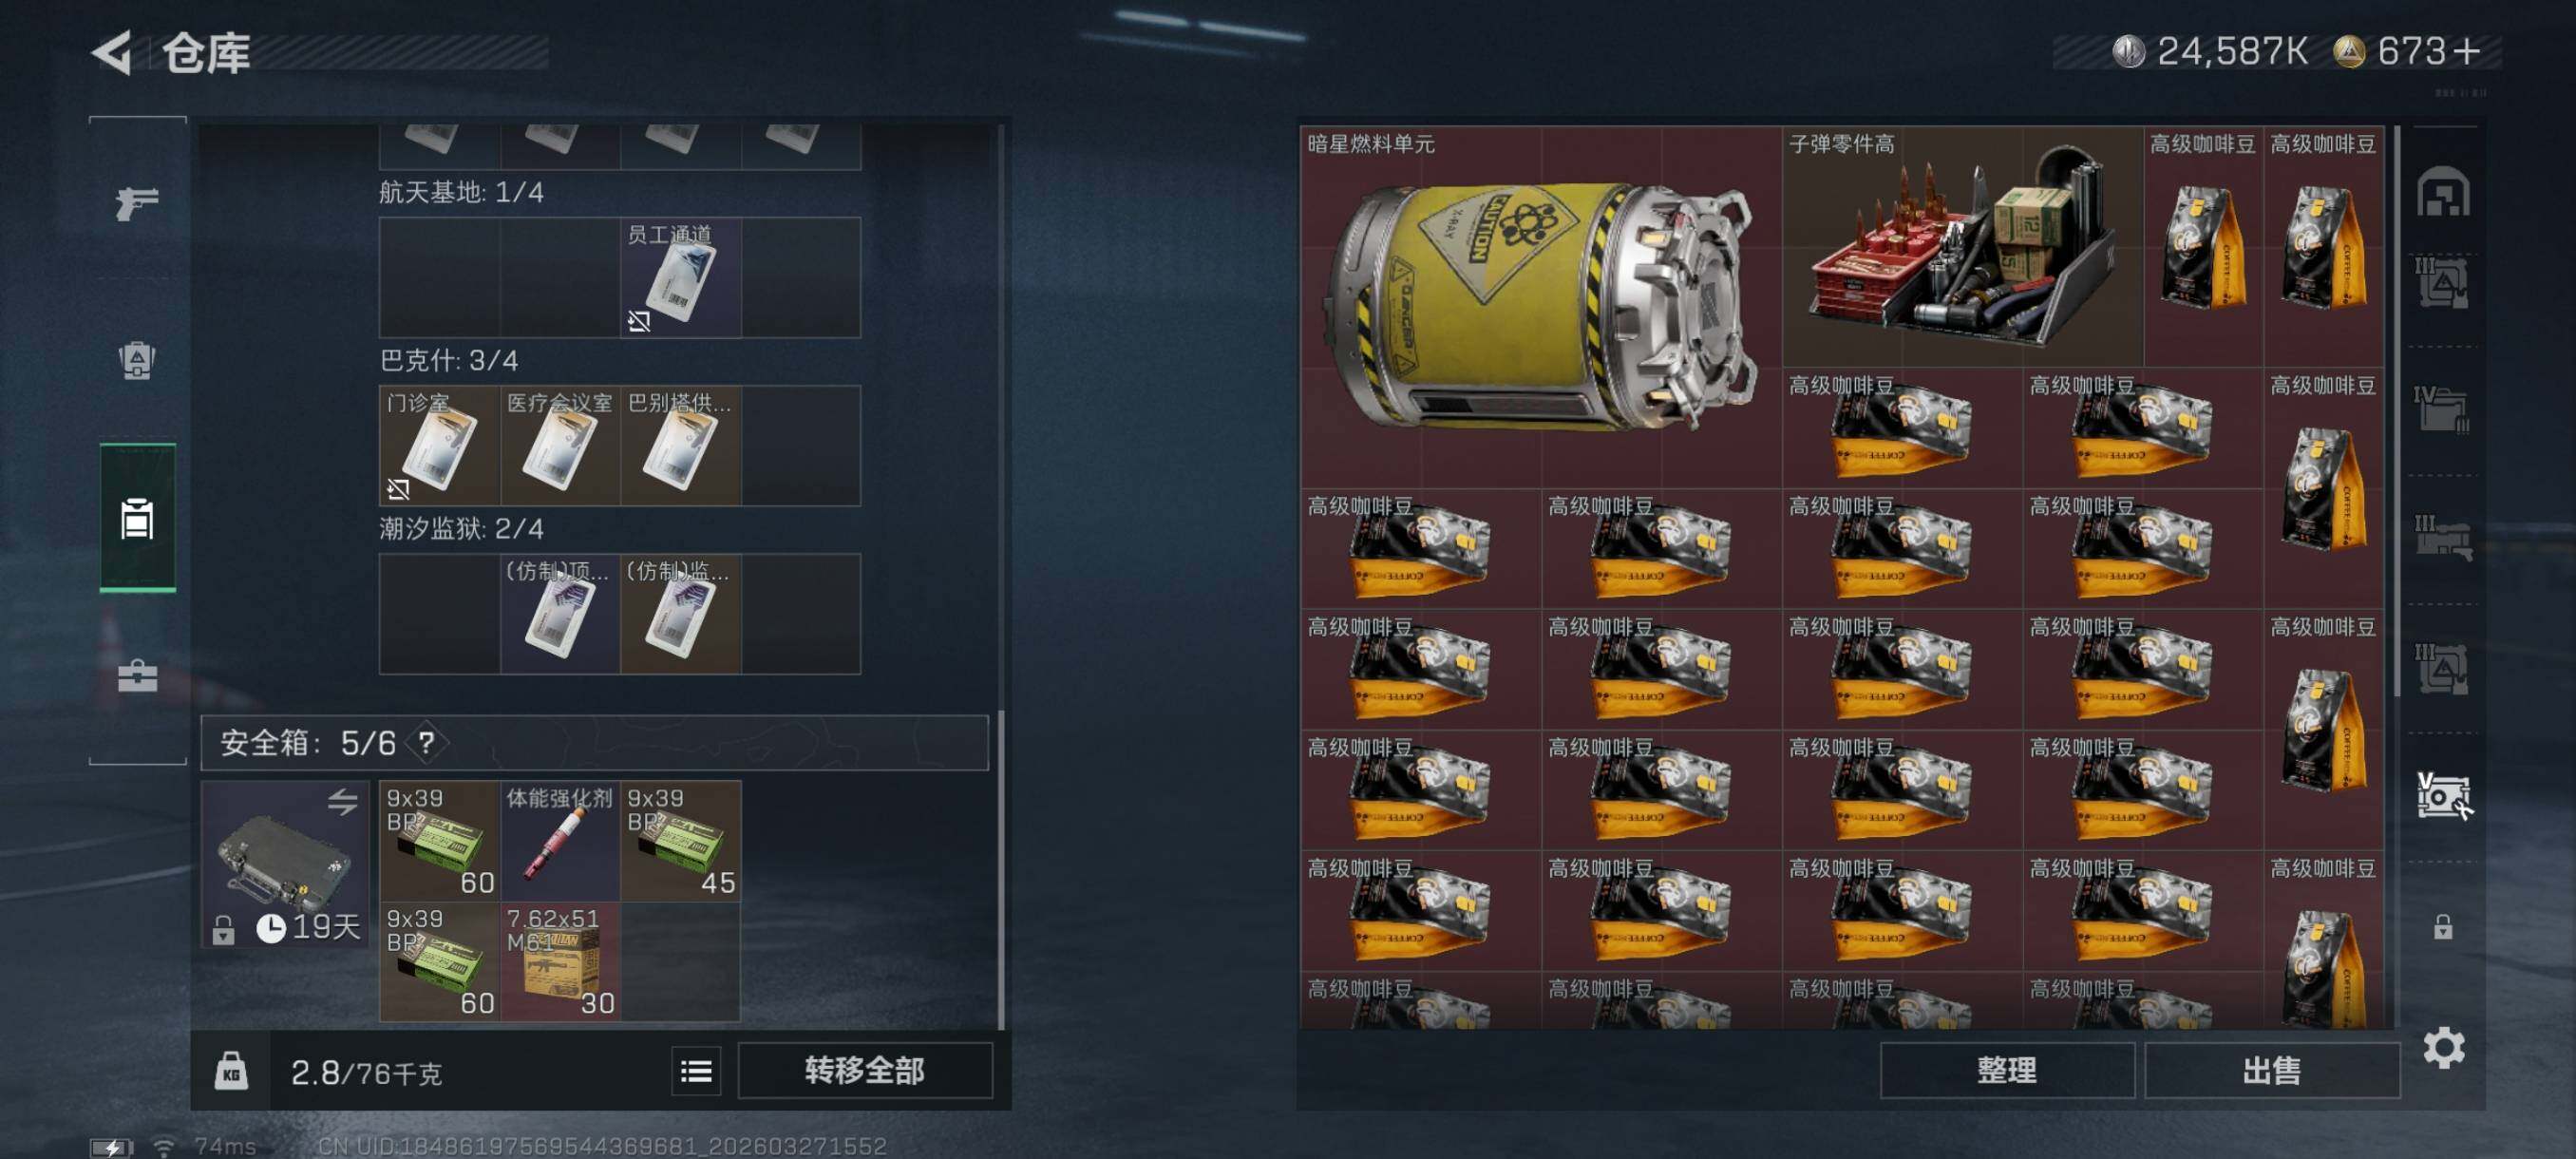Image resolution: width=2576 pixels, height=1159 pixels.
Task: Toggle the list view icon beside 转移全部
Action: pyautogui.click(x=696, y=1072)
